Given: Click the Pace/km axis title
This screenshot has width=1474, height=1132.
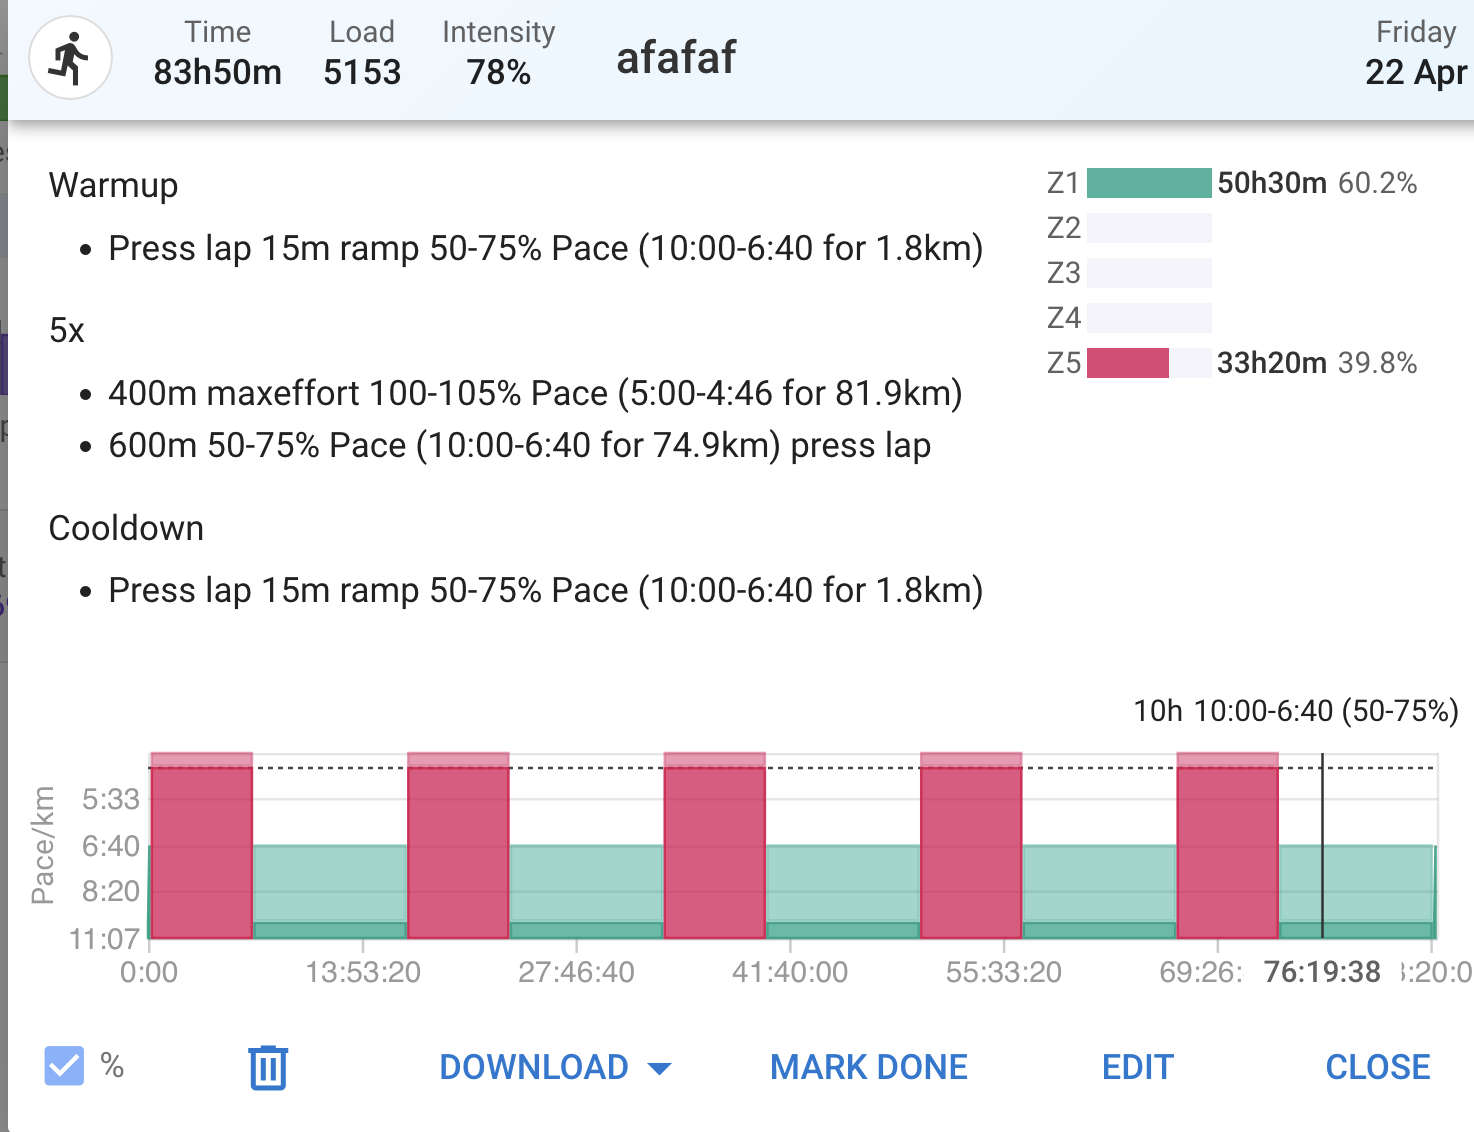Looking at the screenshot, I should click(43, 846).
